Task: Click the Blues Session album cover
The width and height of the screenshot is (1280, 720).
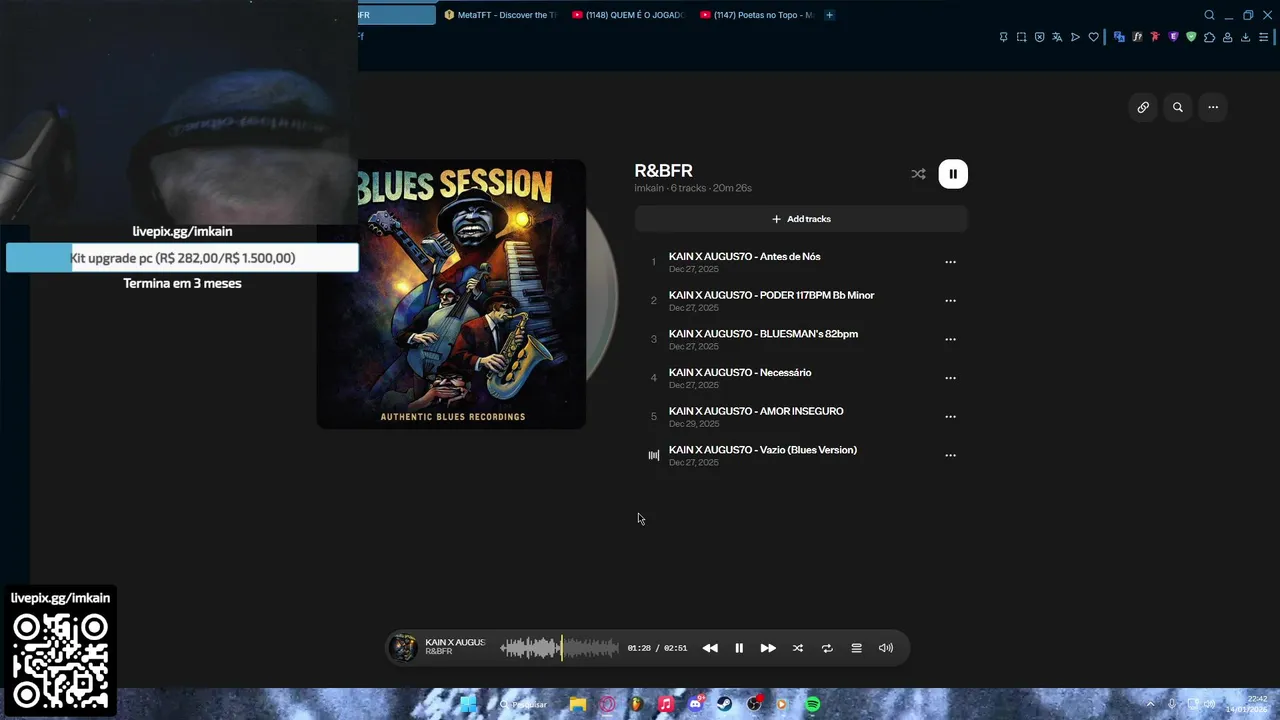Action: 451,294
